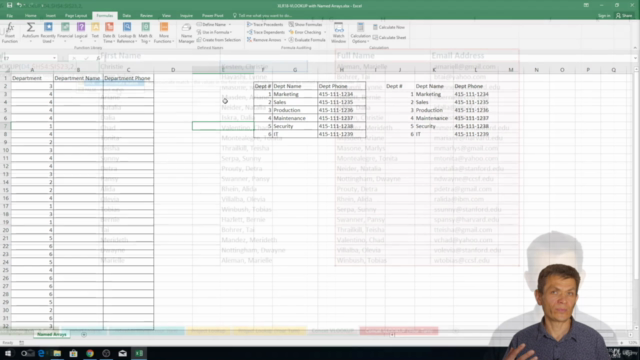Switch to the View ribbon tab
Screen dimensions: 640x360
click(166, 16)
